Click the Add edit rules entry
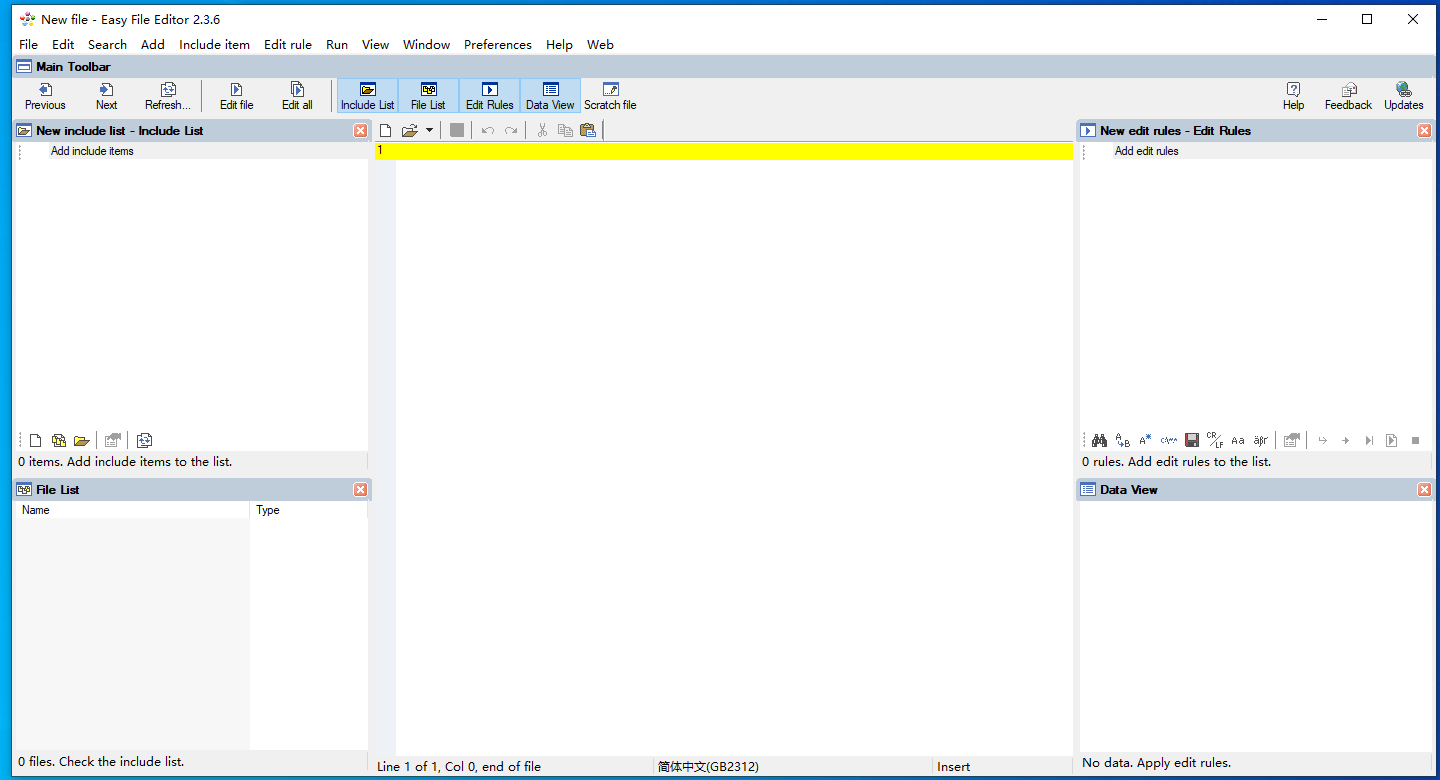1440x780 pixels. (x=1147, y=151)
